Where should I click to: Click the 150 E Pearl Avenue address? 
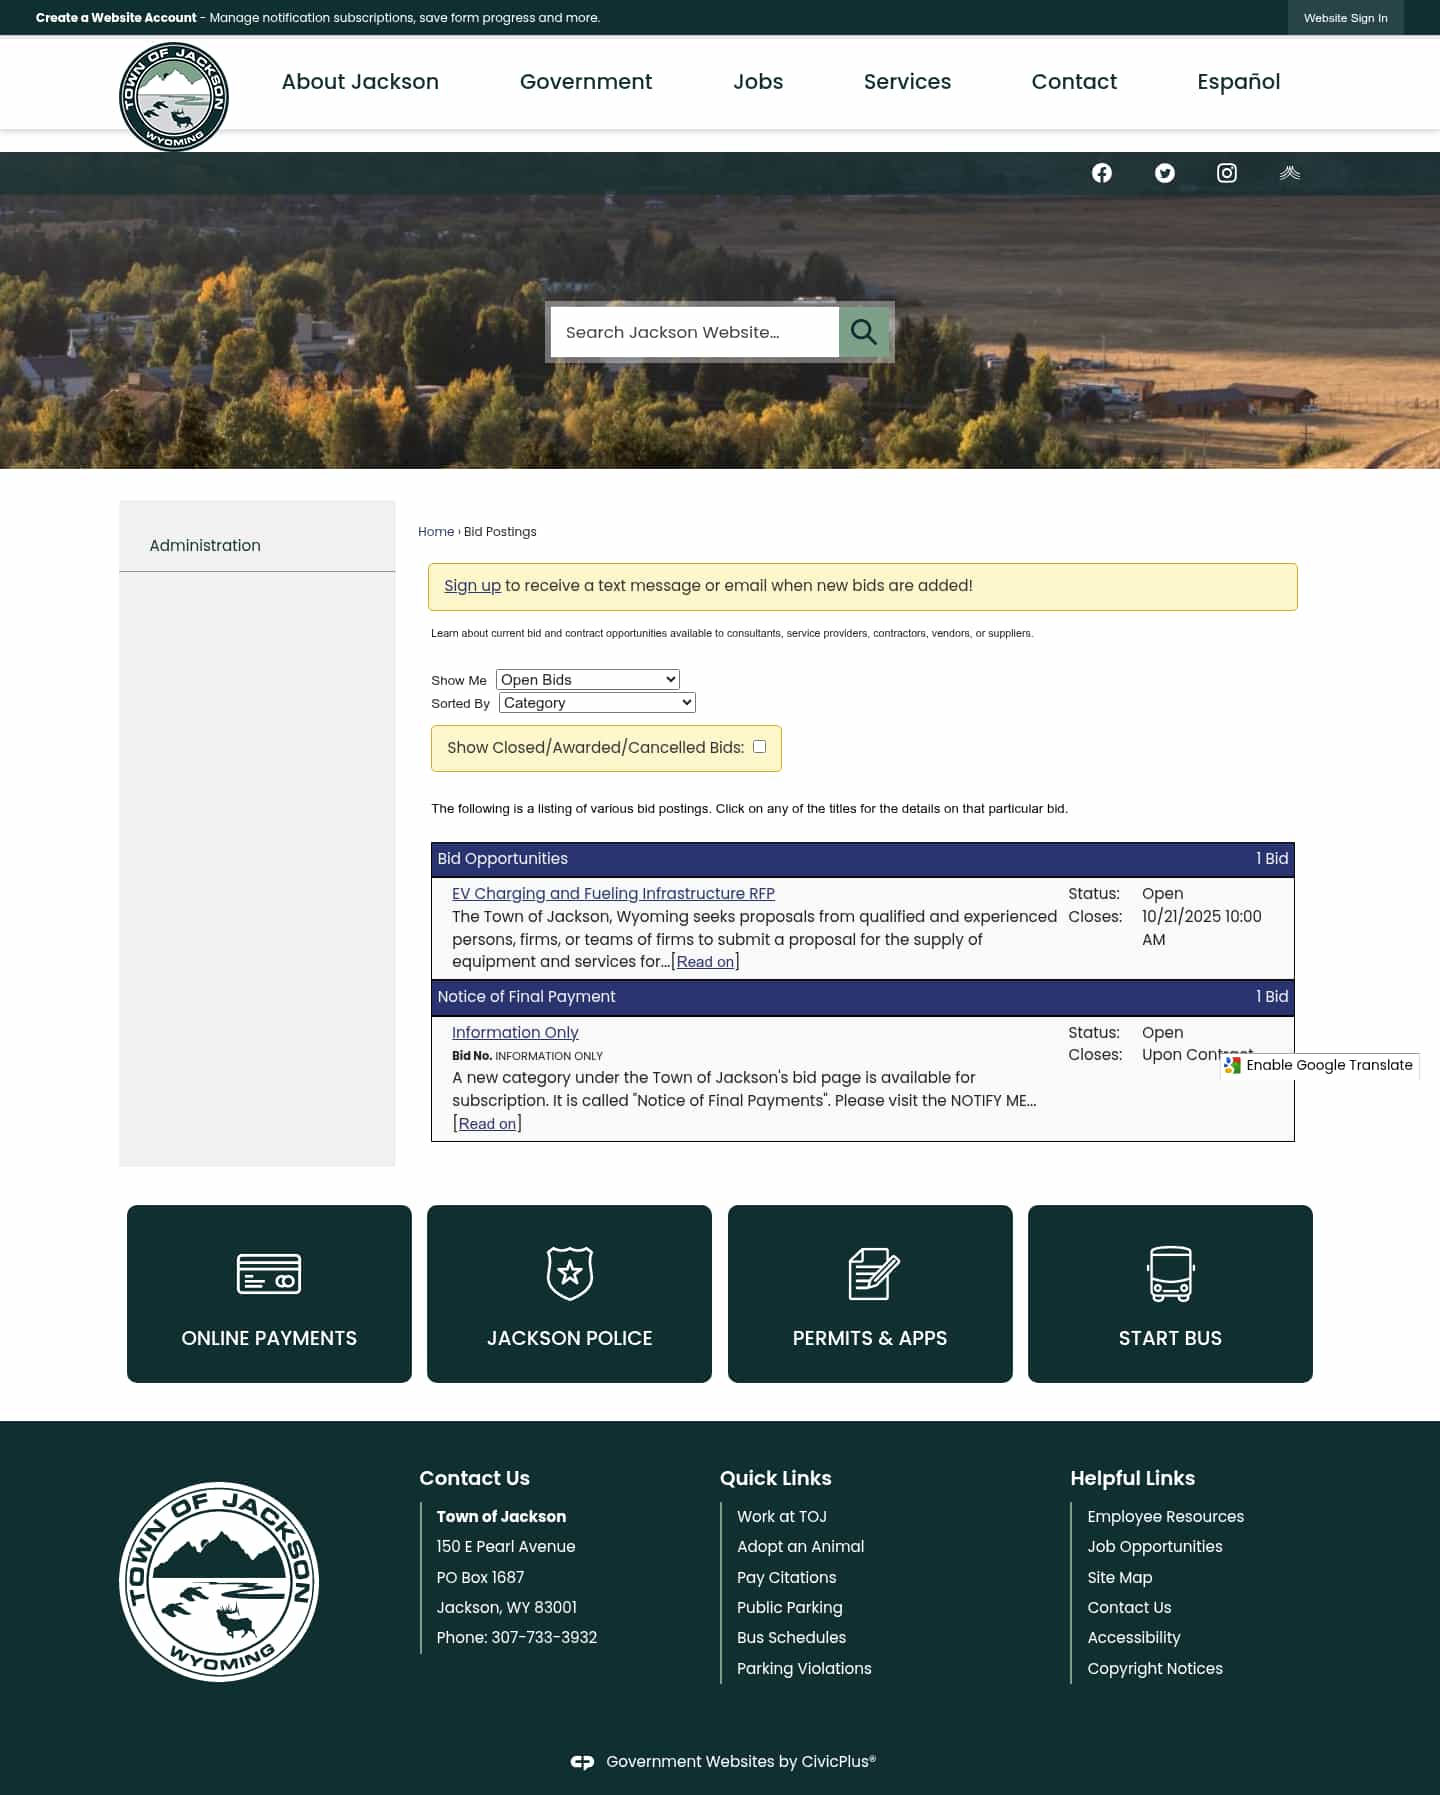click(506, 1547)
